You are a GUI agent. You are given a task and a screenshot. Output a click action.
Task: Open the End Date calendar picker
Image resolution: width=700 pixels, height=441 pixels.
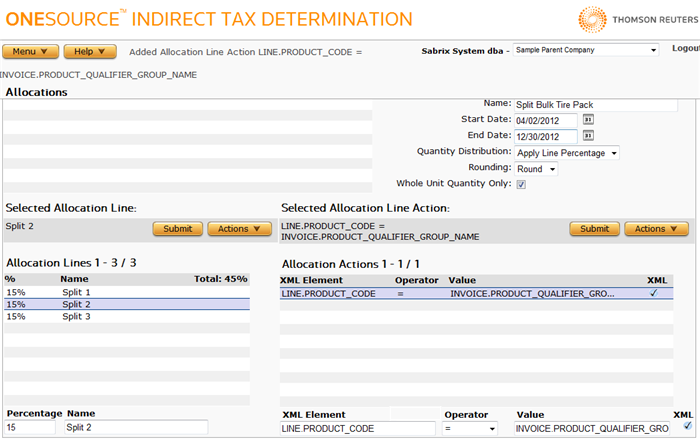(x=588, y=136)
